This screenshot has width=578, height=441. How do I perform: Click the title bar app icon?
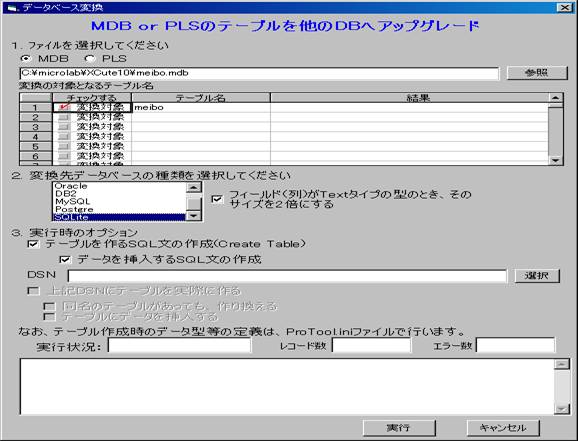[x=11, y=7]
